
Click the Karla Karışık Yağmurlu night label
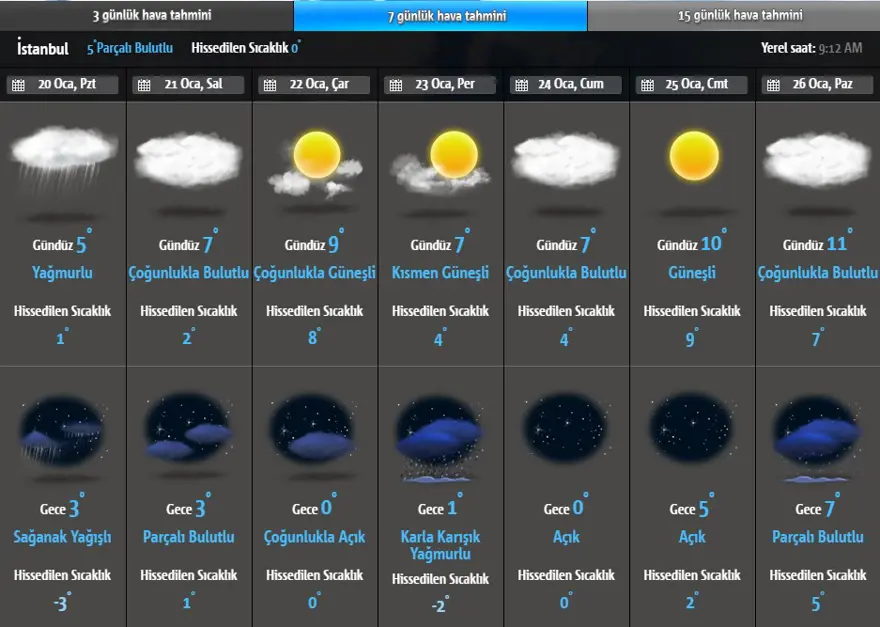coord(441,545)
